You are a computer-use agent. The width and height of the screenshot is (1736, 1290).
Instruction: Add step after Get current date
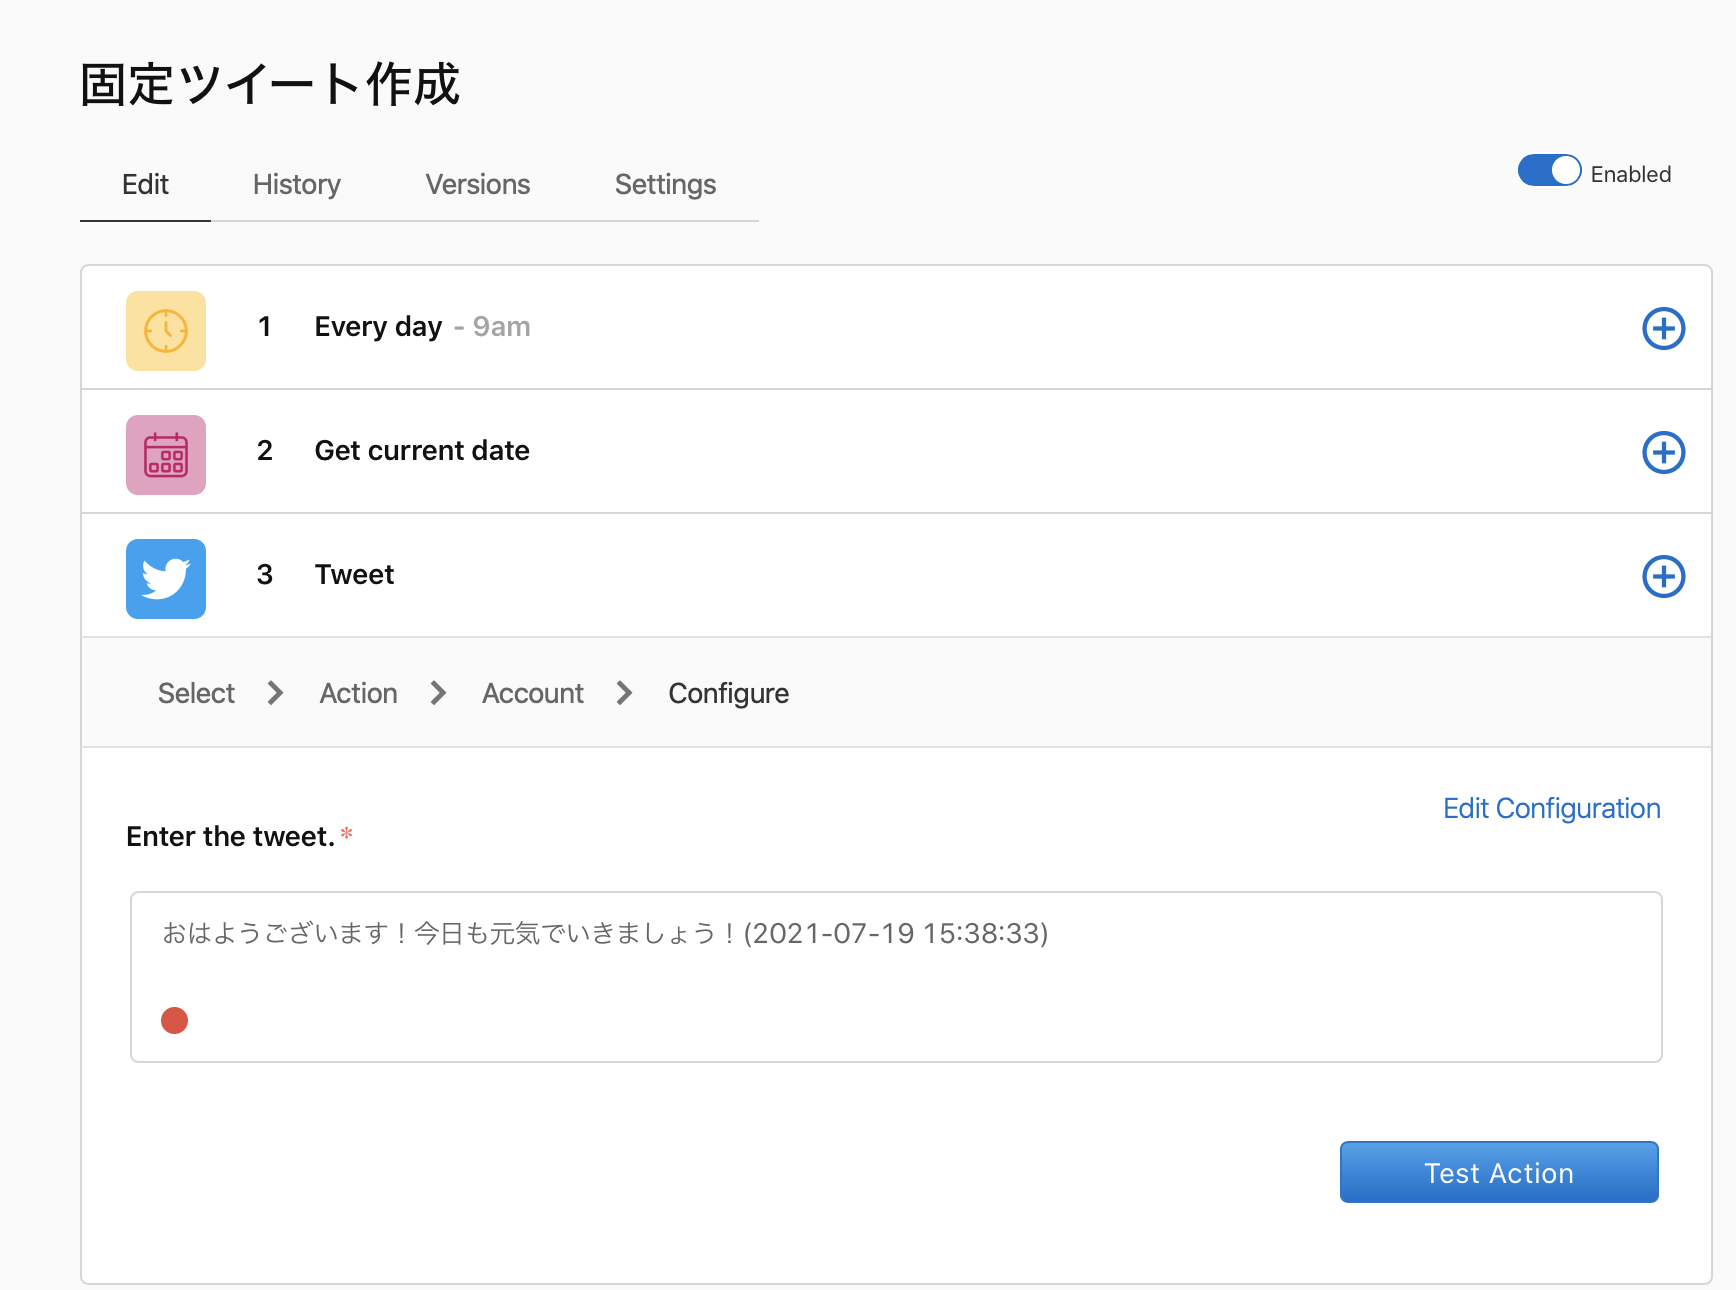point(1663,453)
